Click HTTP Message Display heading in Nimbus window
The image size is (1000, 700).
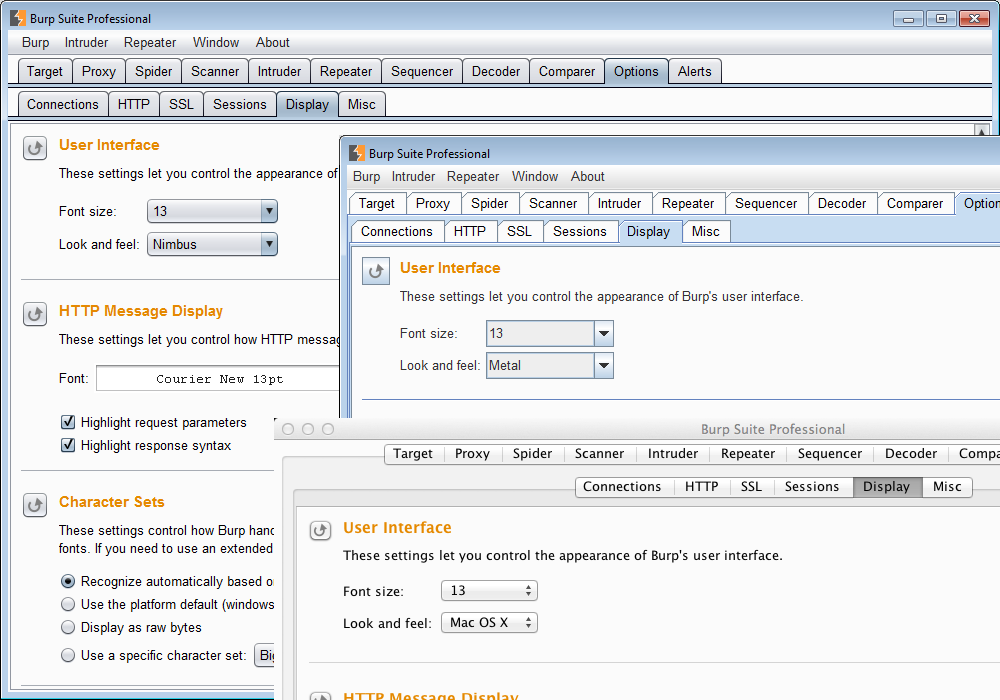point(141,311)
